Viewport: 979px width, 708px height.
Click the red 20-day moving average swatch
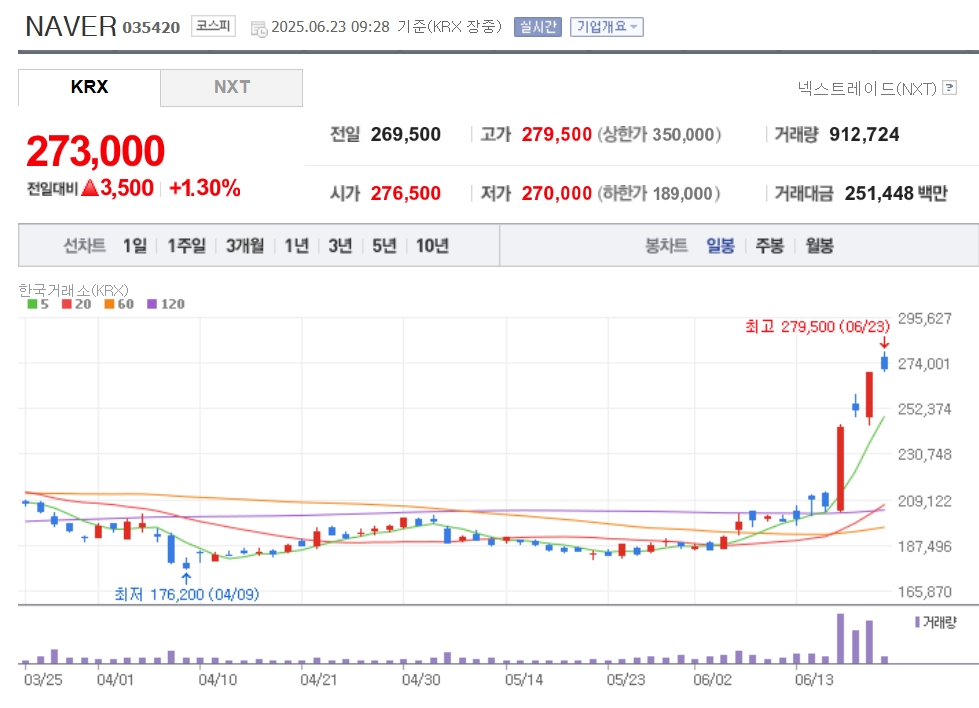[x=67, y=304]
